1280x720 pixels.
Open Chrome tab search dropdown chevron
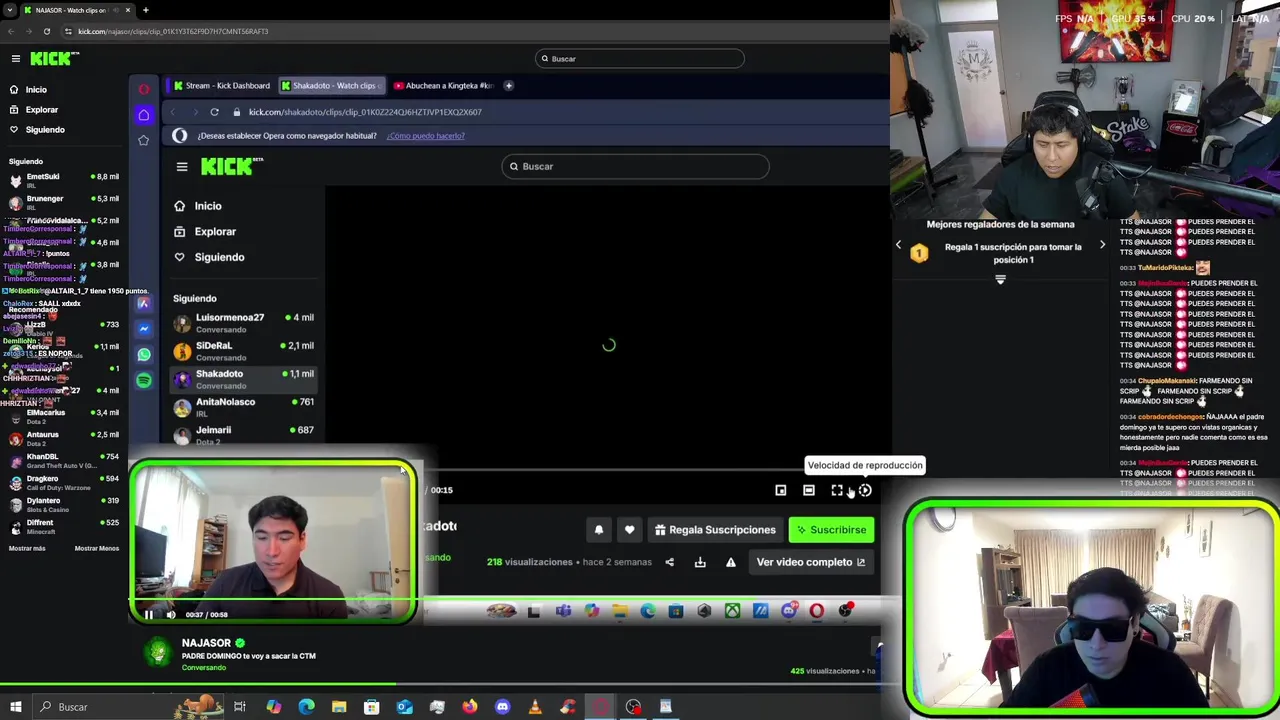pos(9,10)
